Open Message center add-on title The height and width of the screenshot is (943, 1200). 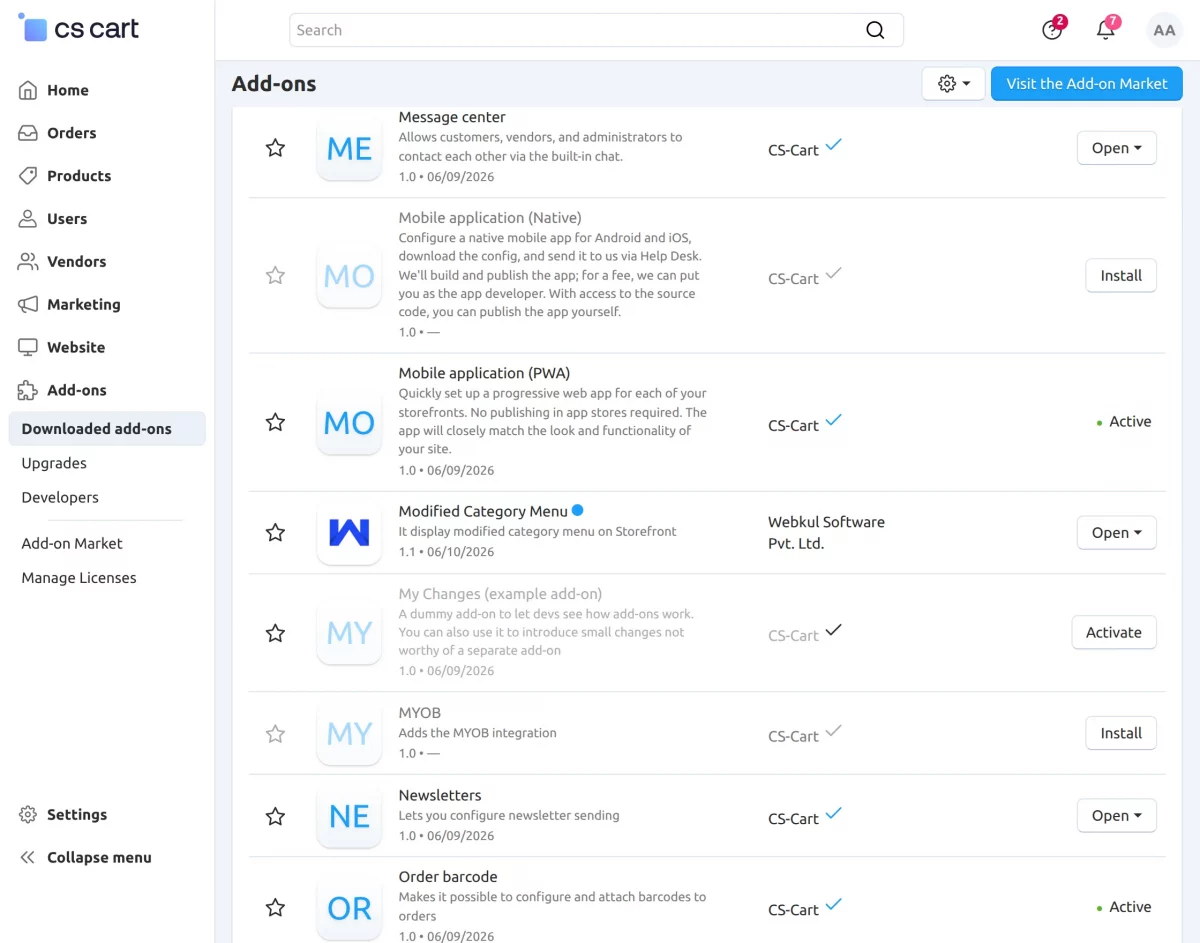coord(452,117)
